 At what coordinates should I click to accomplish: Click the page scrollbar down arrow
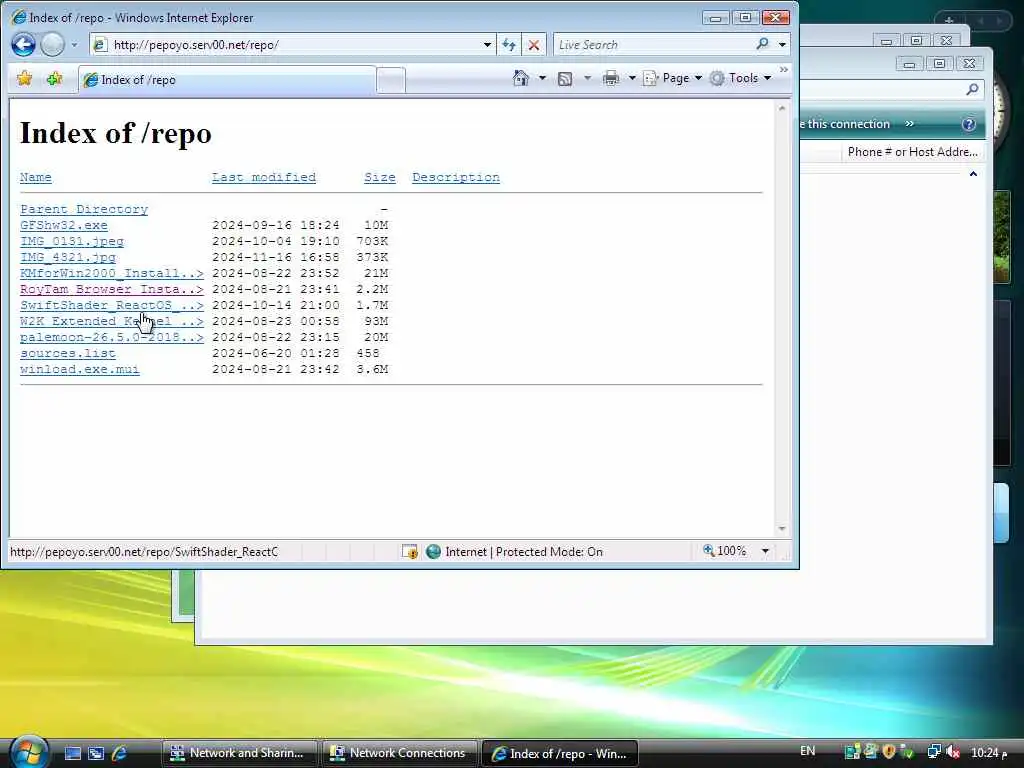click(x=782, y=528)
